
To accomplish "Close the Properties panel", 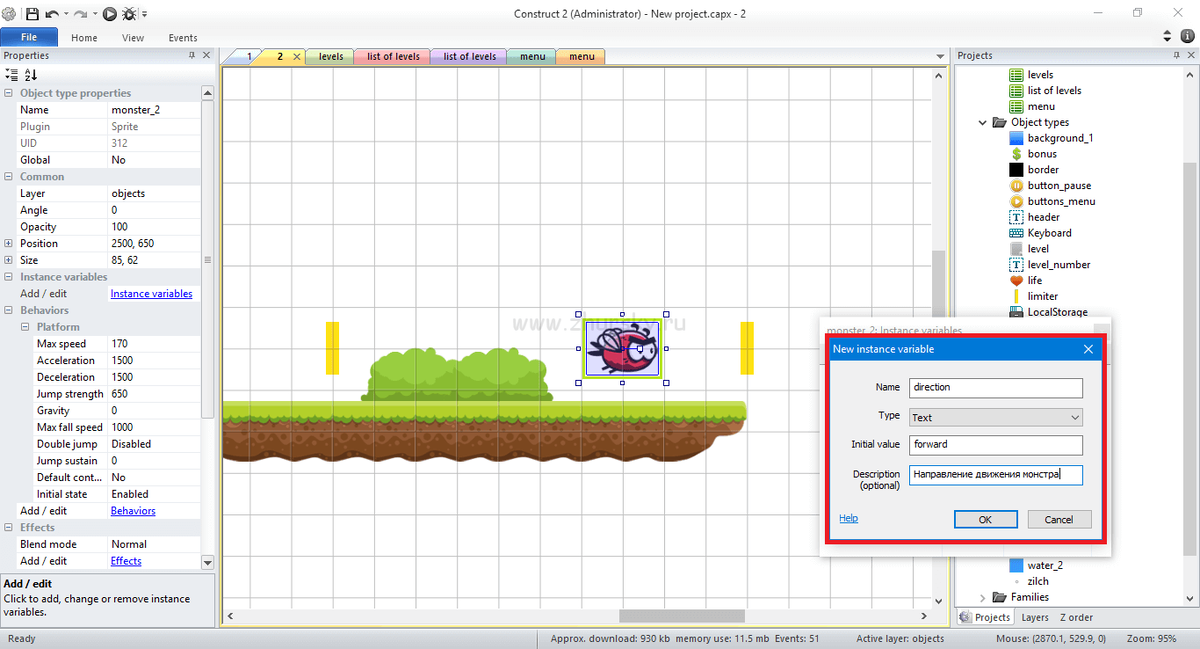I will tap(207, 56).
